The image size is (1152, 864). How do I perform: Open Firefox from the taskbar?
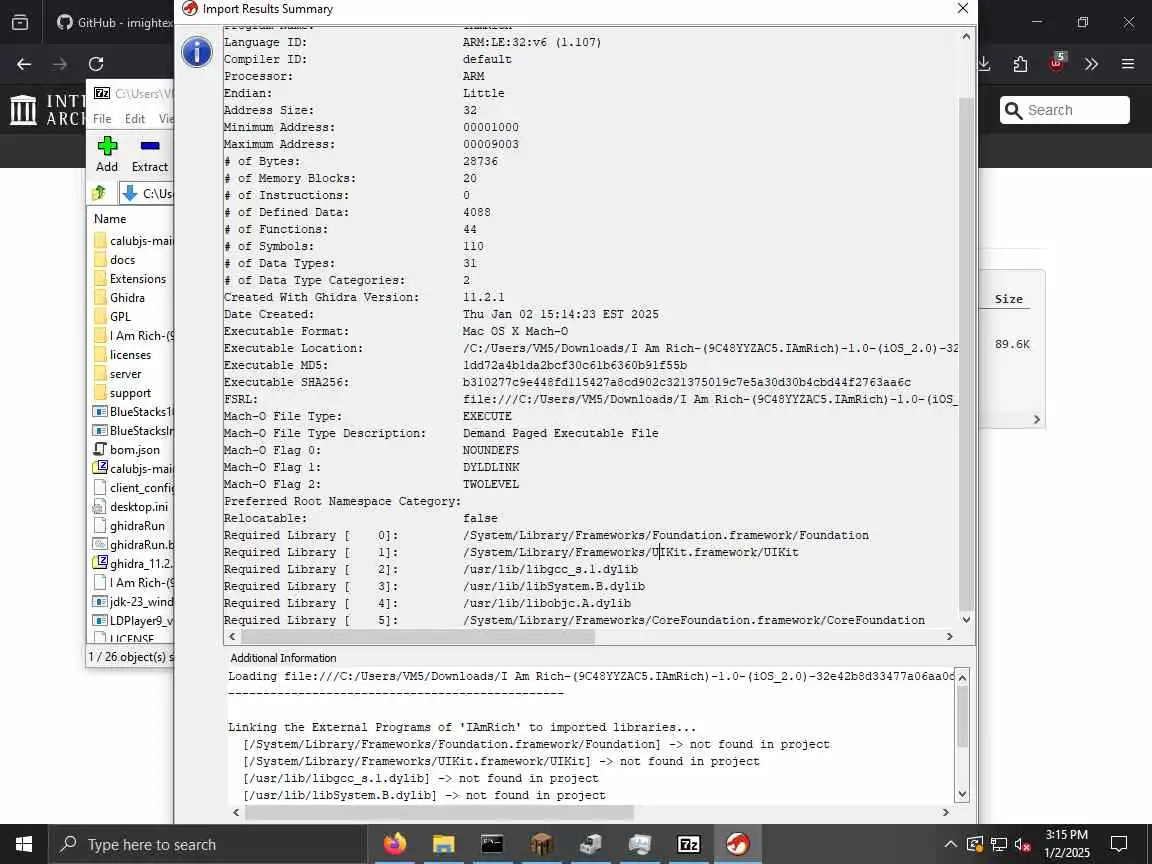395,844
